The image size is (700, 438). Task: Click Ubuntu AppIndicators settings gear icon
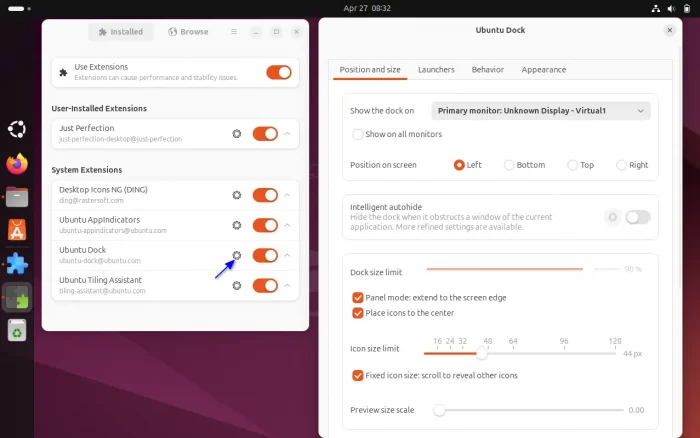(x=237, y=225)
